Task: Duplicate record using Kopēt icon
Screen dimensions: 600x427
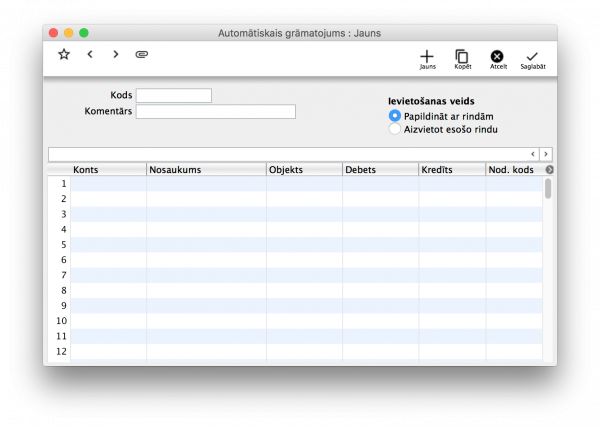Action: pyautogui.click(x=462, y=58)
